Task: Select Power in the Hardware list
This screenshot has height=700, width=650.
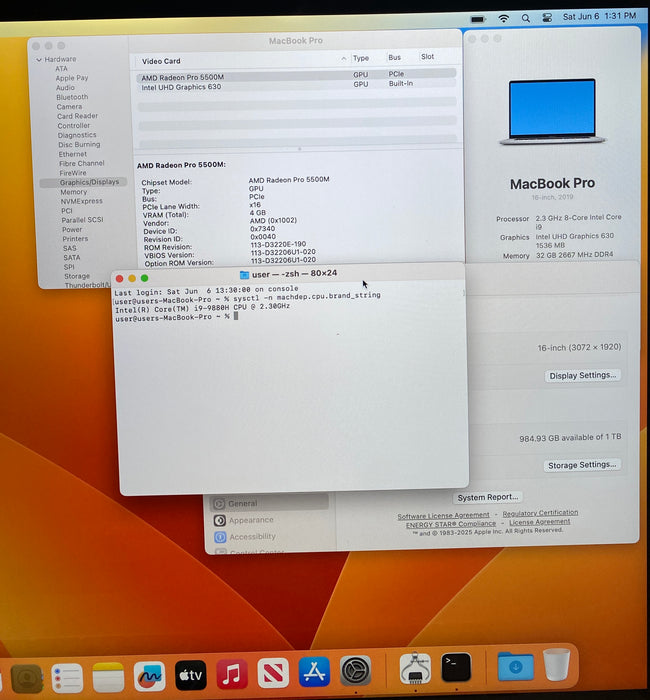Action: coord(72,229)
